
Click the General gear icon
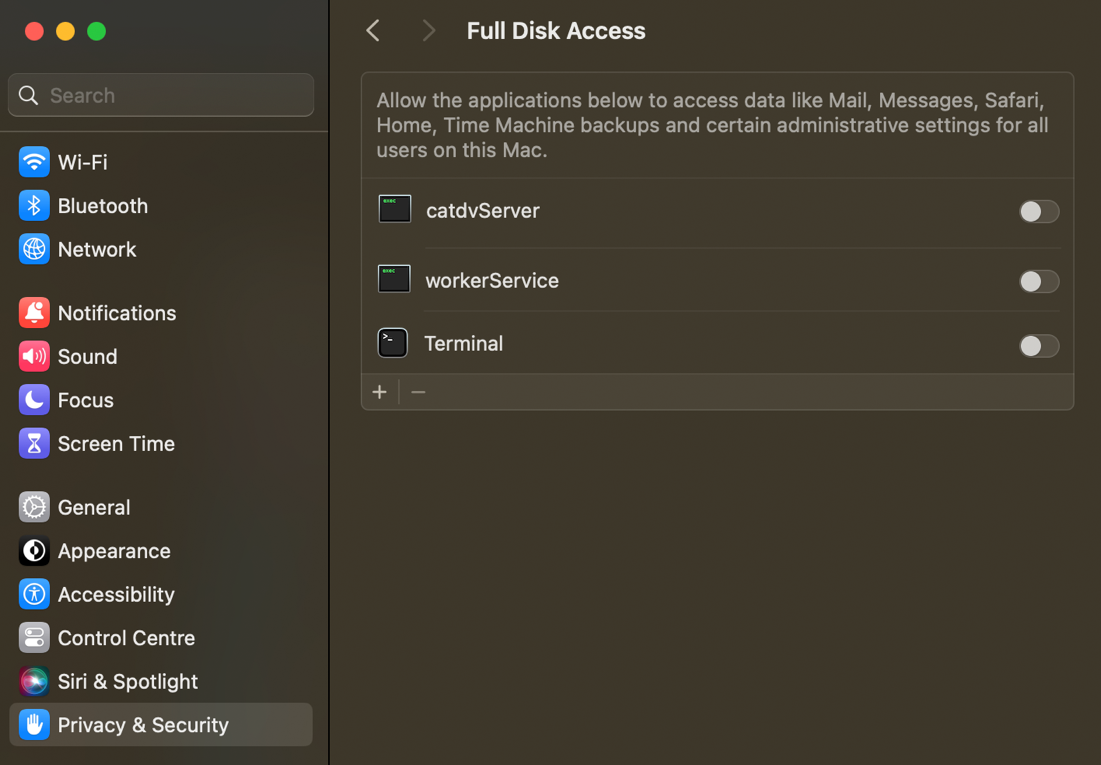(x=34, y=507)
